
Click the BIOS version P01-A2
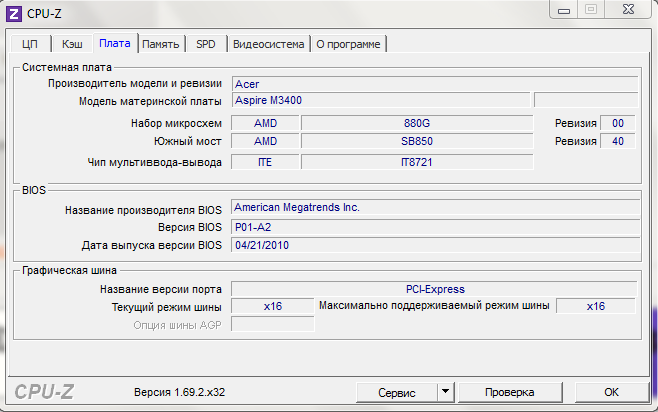(x=435, y=227)
